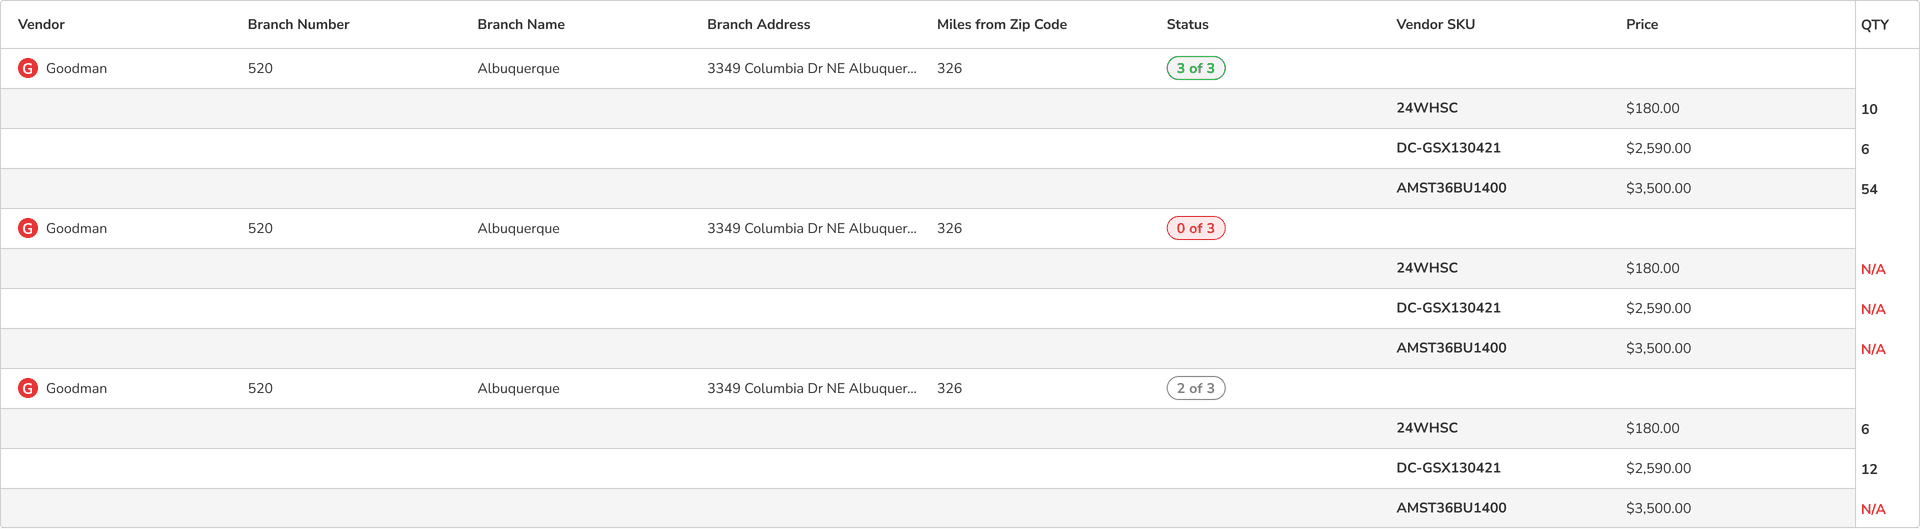Image resolution: width=1920 pixels, height=529 pixels.
Task: Click the first row's truncated Columbia Dr address
Action: tap(811, 68)
